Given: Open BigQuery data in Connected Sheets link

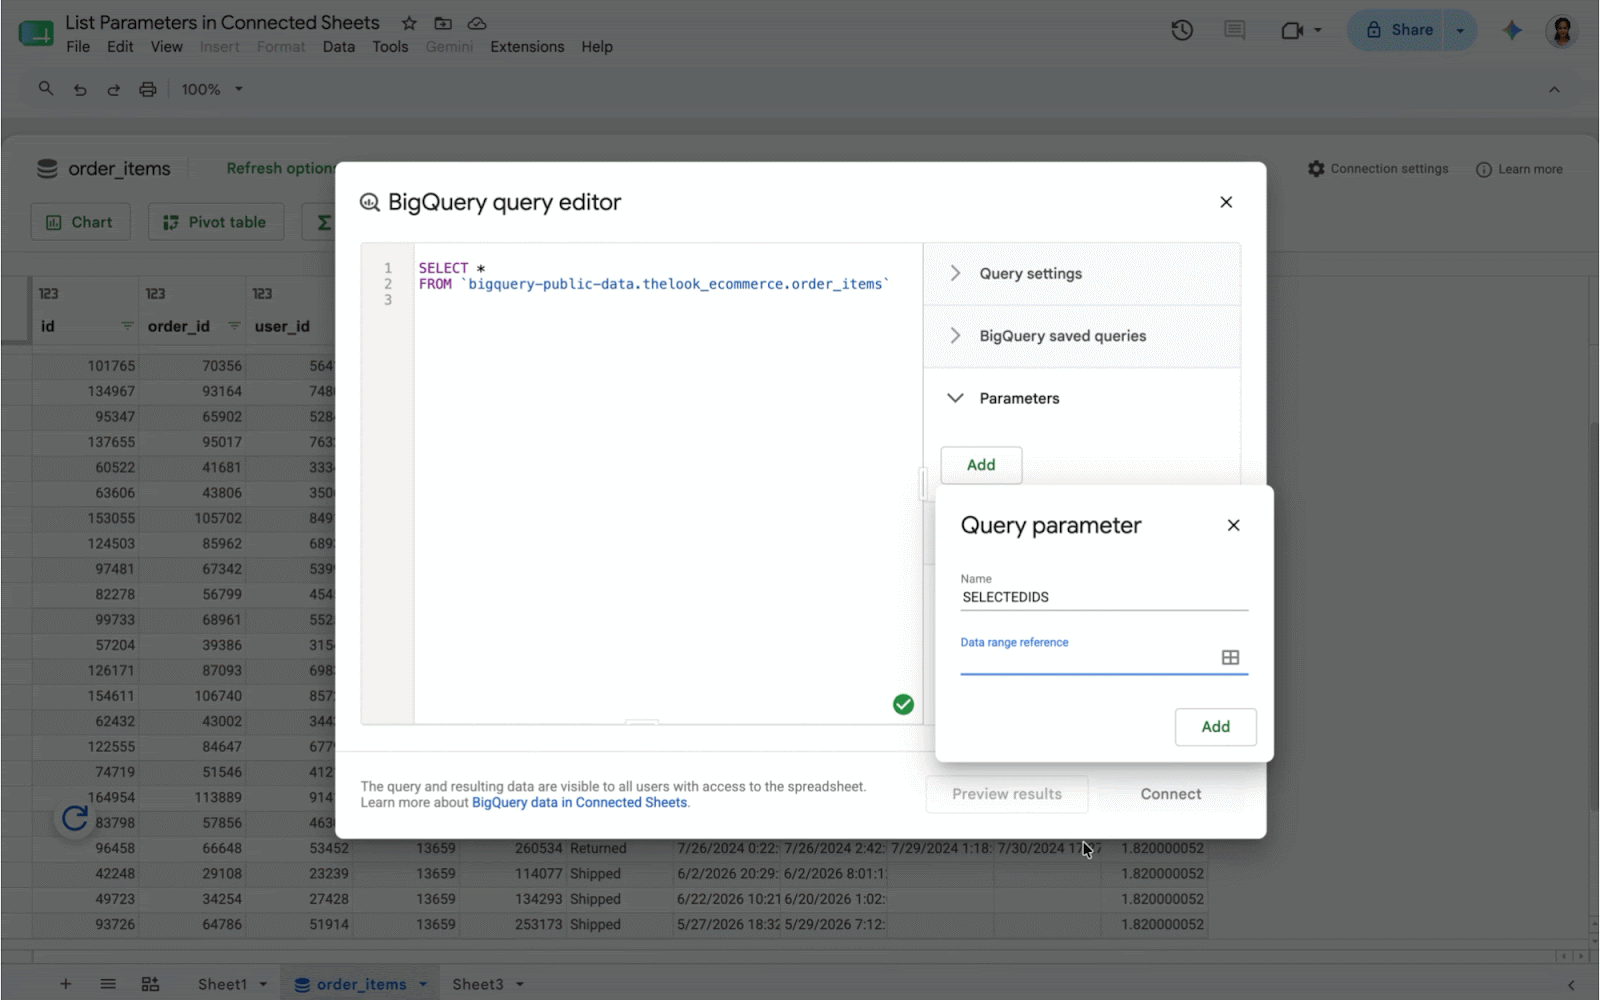Looking at the screenshot, I should coord(580,802).
